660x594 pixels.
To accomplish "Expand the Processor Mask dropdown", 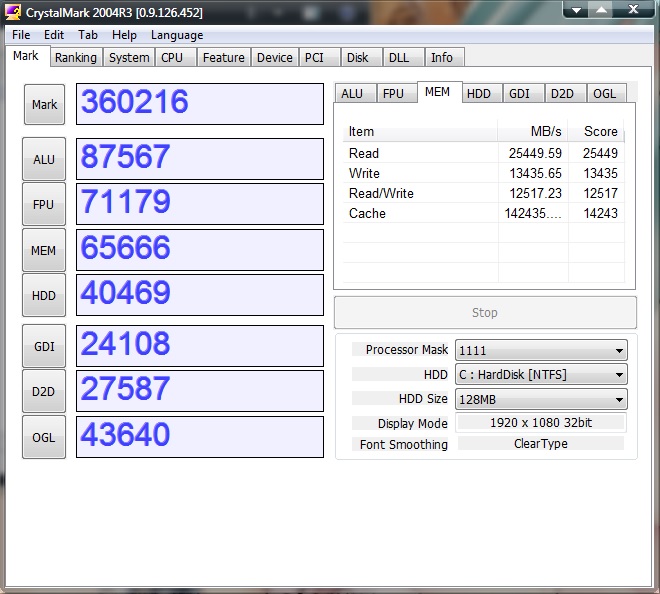I will [619, 350].
